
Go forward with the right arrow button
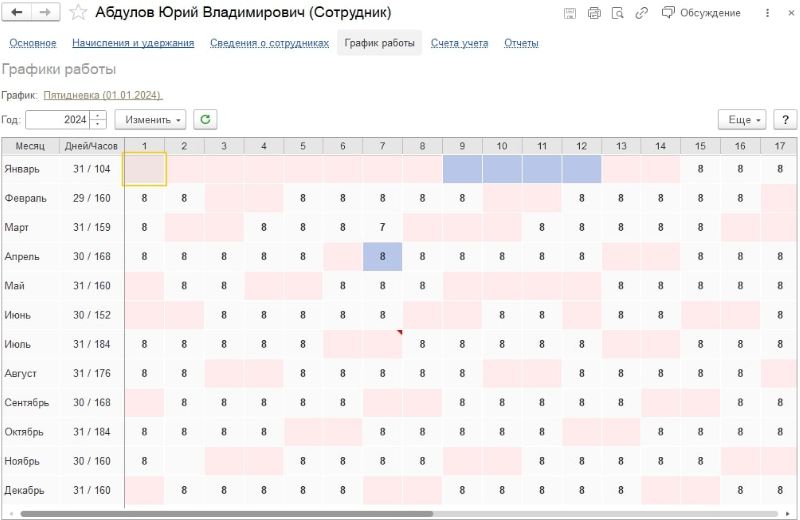(x=45, y=12)
